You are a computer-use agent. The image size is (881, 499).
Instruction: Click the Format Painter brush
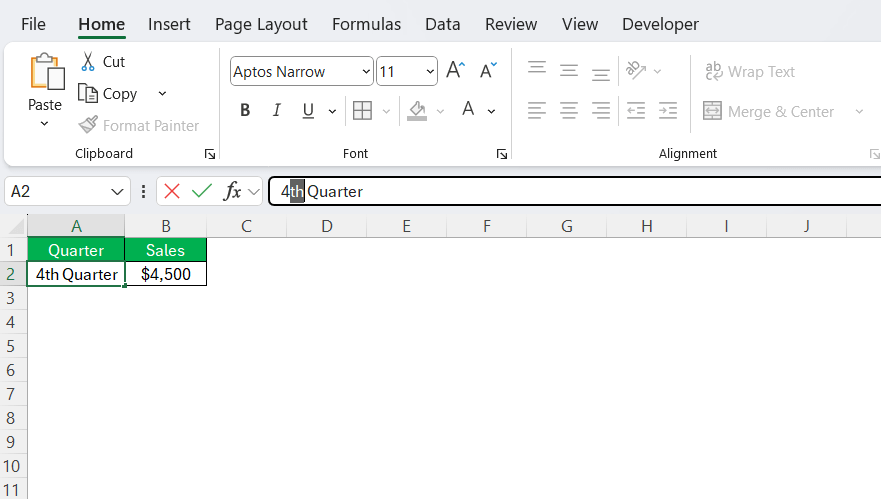[x=88, y=125]
